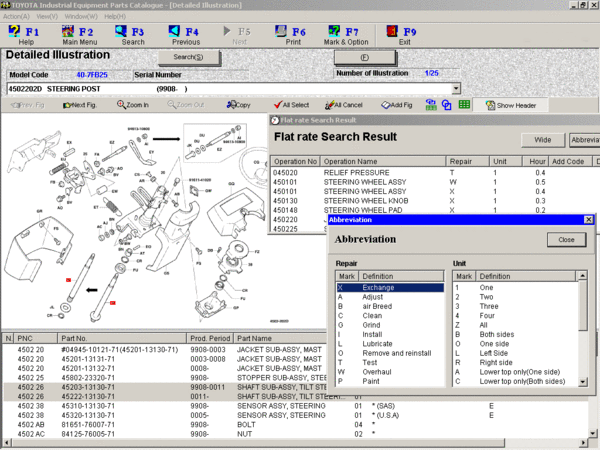Select Both sides row in Unit list
Screen dimensions: 600x450
pos(515,334)
